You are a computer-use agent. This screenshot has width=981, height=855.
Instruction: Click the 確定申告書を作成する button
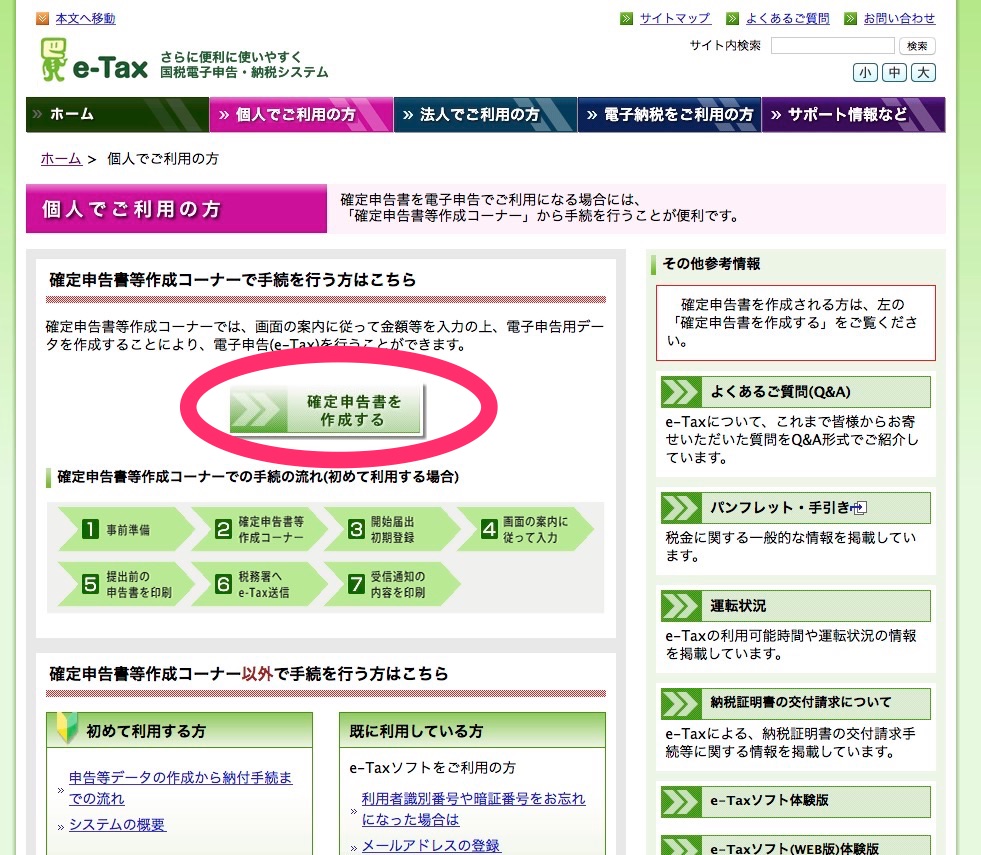[326, 410]
